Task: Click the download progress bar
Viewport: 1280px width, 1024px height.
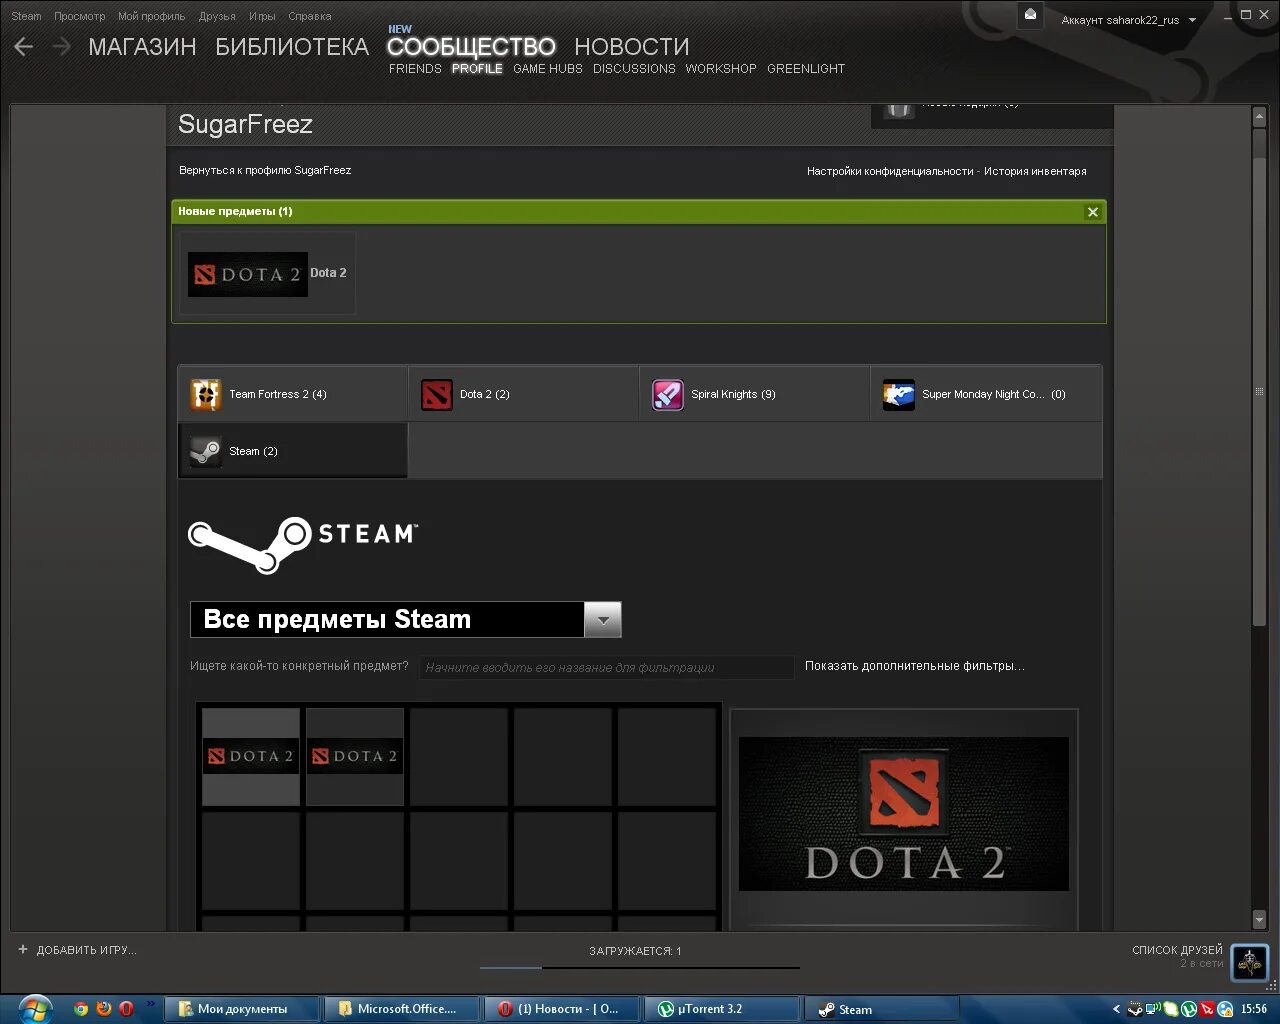Action: click(640, 968)
